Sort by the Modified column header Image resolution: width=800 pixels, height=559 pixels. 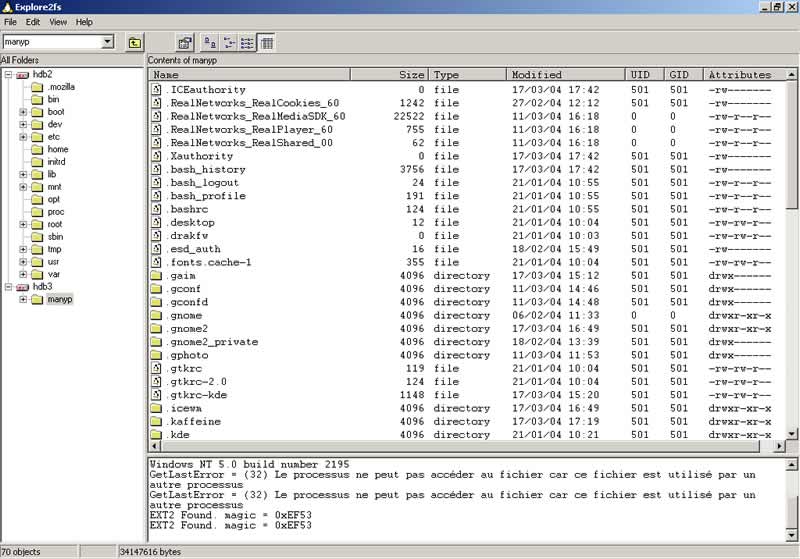coord(566,75)
